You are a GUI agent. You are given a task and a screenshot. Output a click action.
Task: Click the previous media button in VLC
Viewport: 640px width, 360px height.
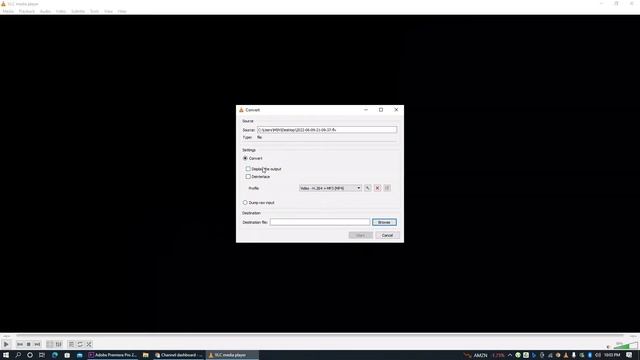[20, 344]
